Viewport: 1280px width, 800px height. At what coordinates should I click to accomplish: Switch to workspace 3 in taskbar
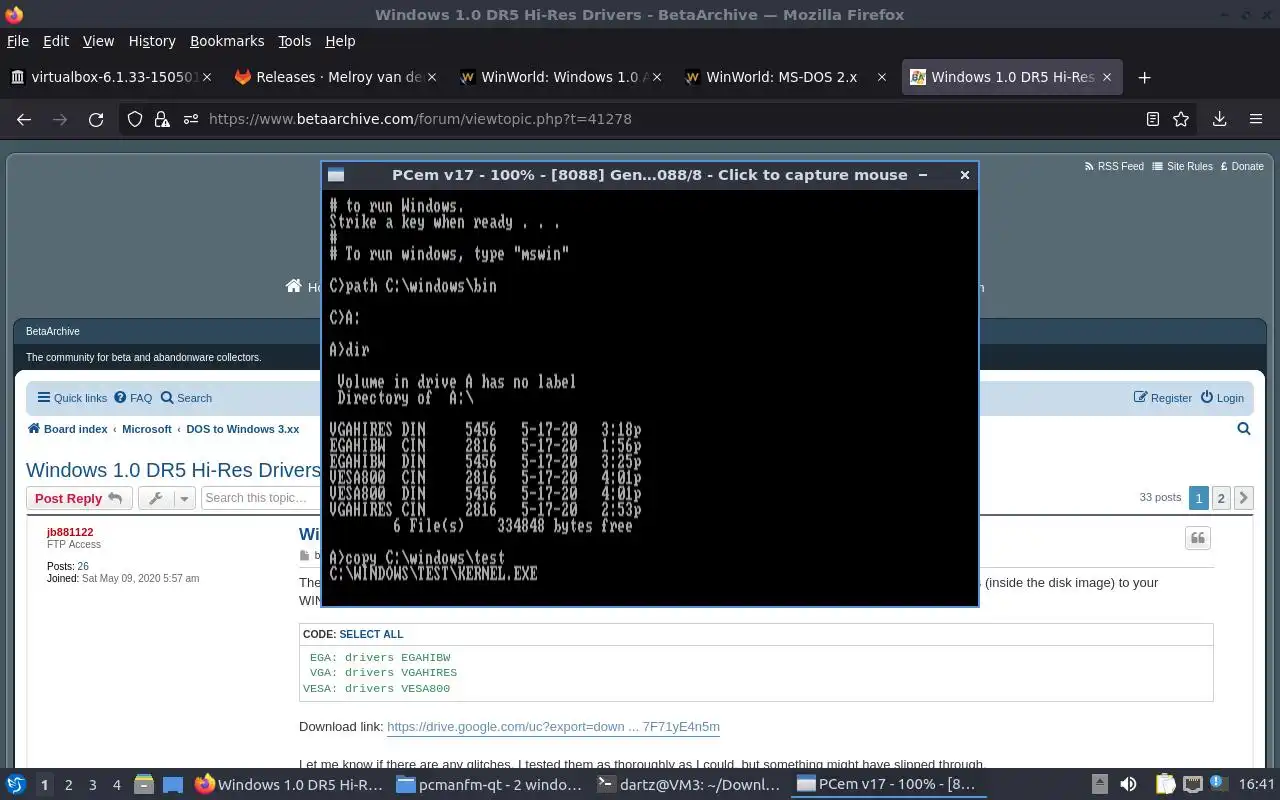(x=93, y=785)
